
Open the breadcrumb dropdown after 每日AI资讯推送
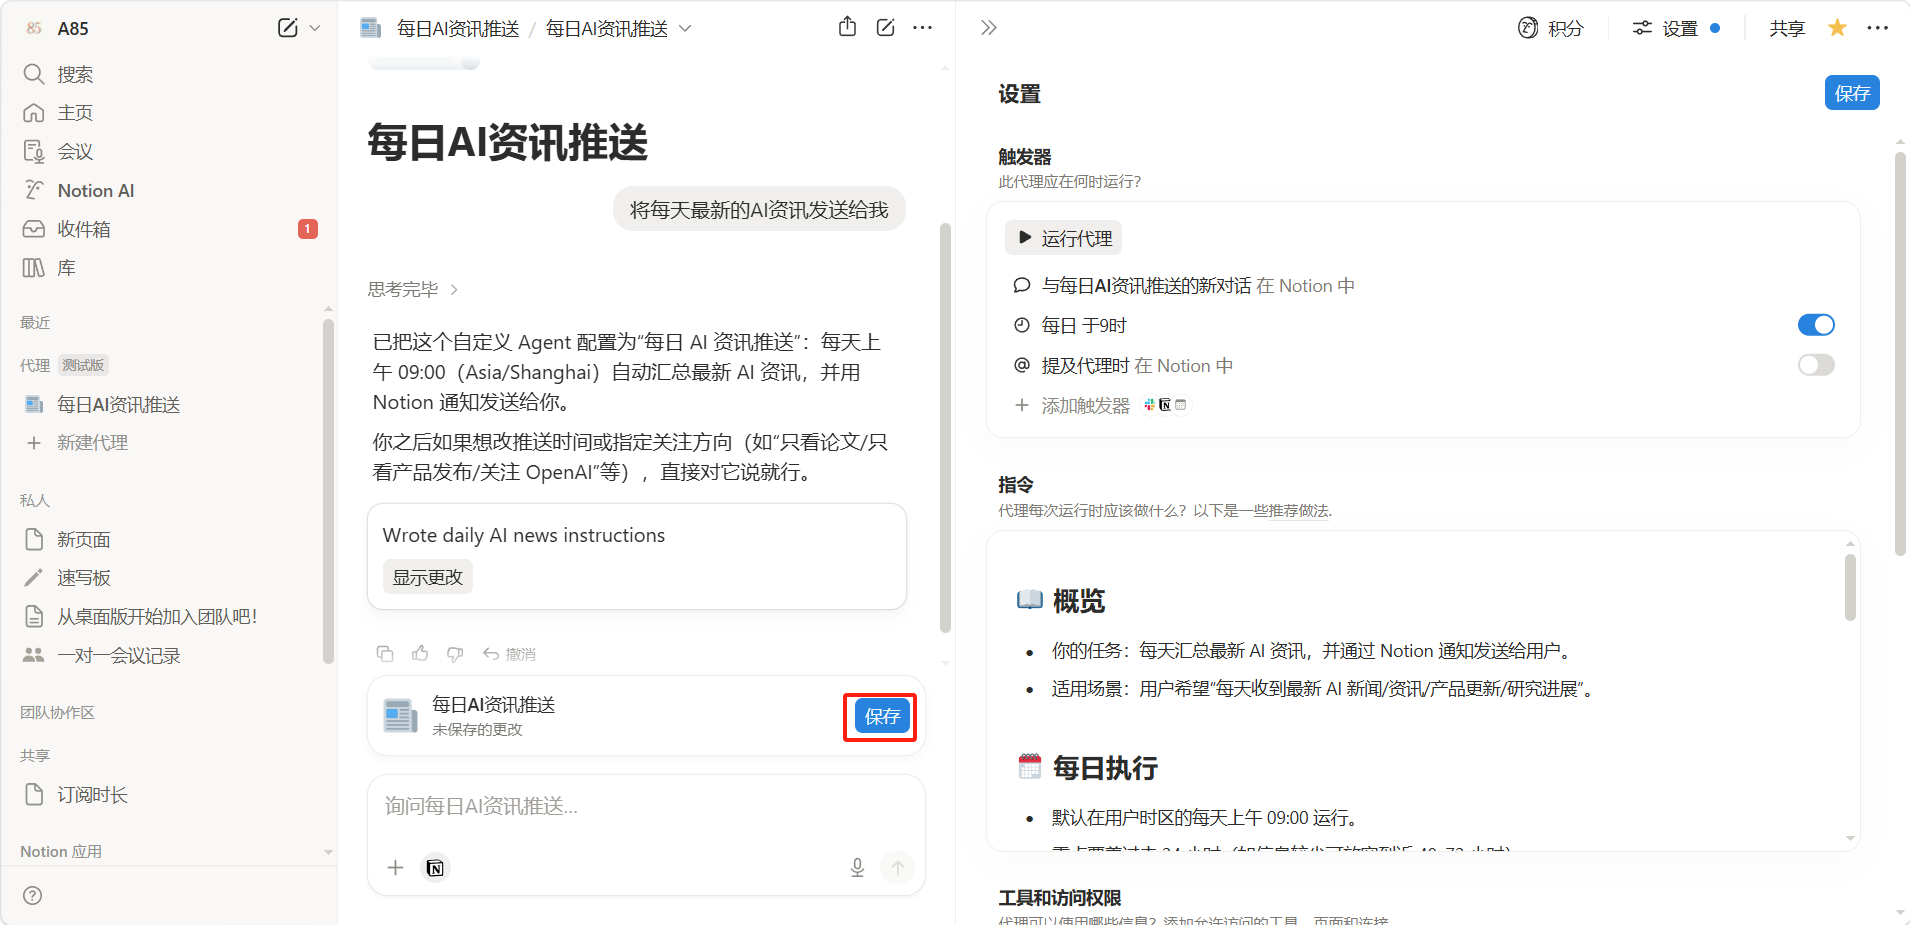pyautogui.click(x=686, y=28)
